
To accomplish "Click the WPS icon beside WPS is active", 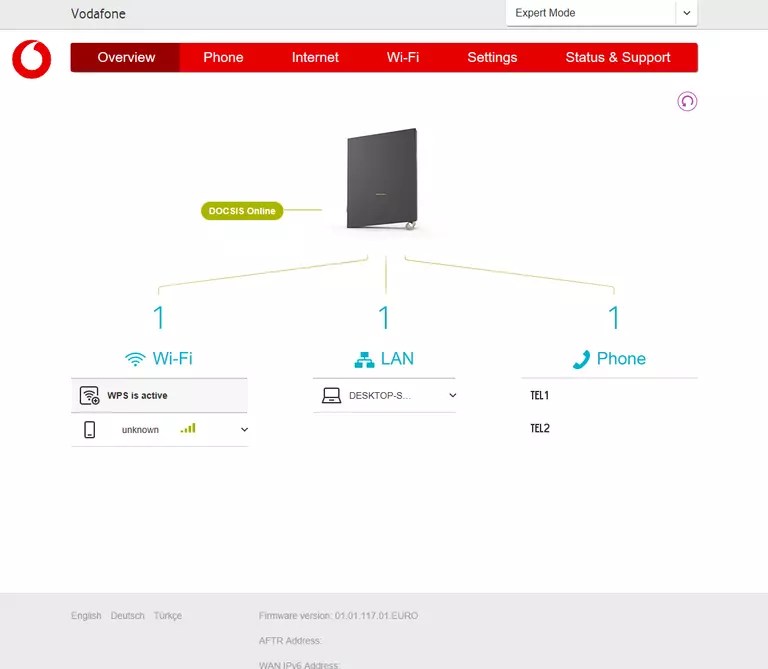I will (90, 395).
